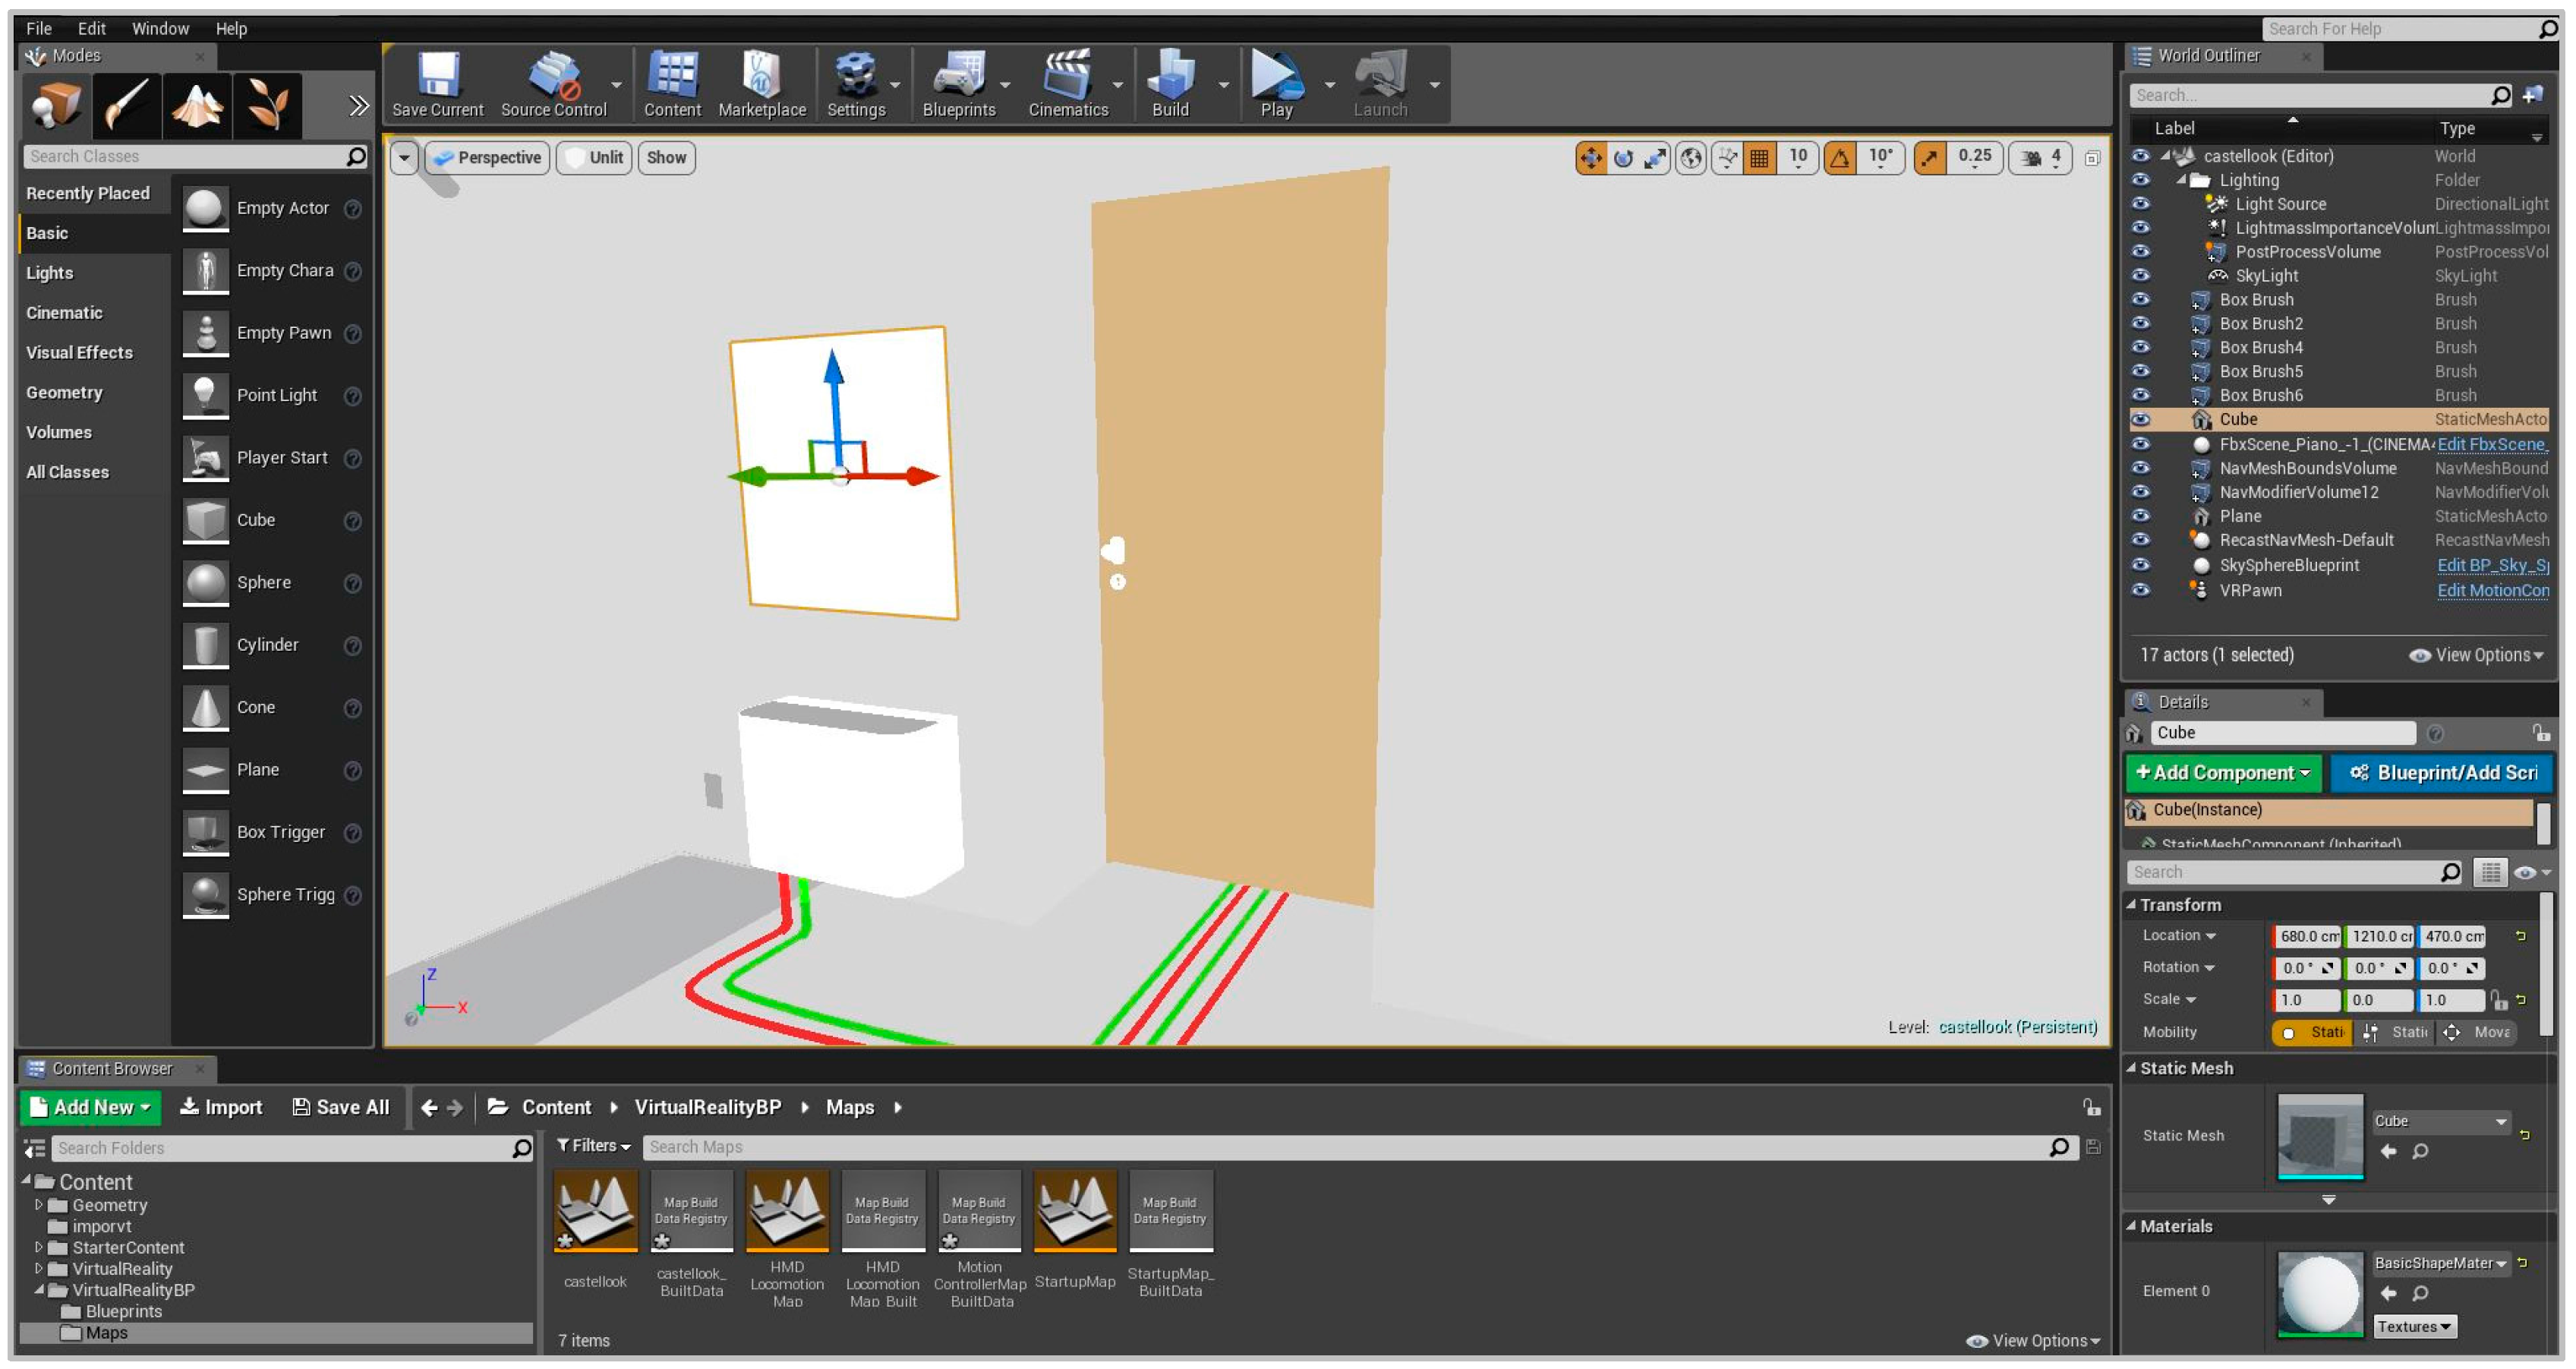Image resolution: width=2576 pixels, height=1369 pixels.
Task: Select the Geometry category tab
Action: (64, 392)
